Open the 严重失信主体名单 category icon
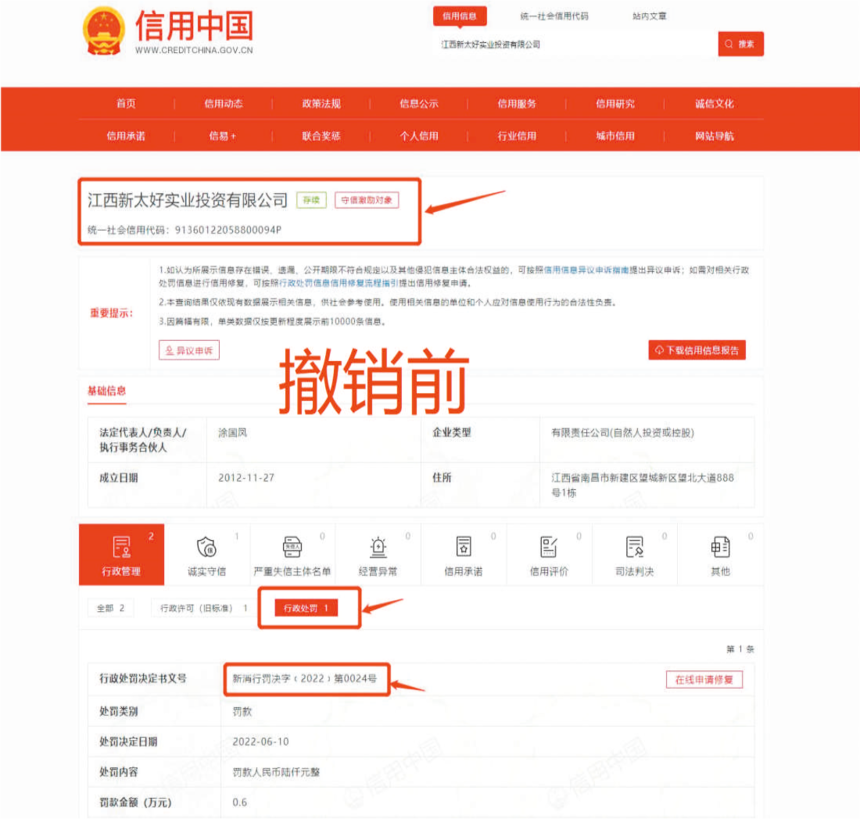 pyautogui.click(x=292, y=554)
